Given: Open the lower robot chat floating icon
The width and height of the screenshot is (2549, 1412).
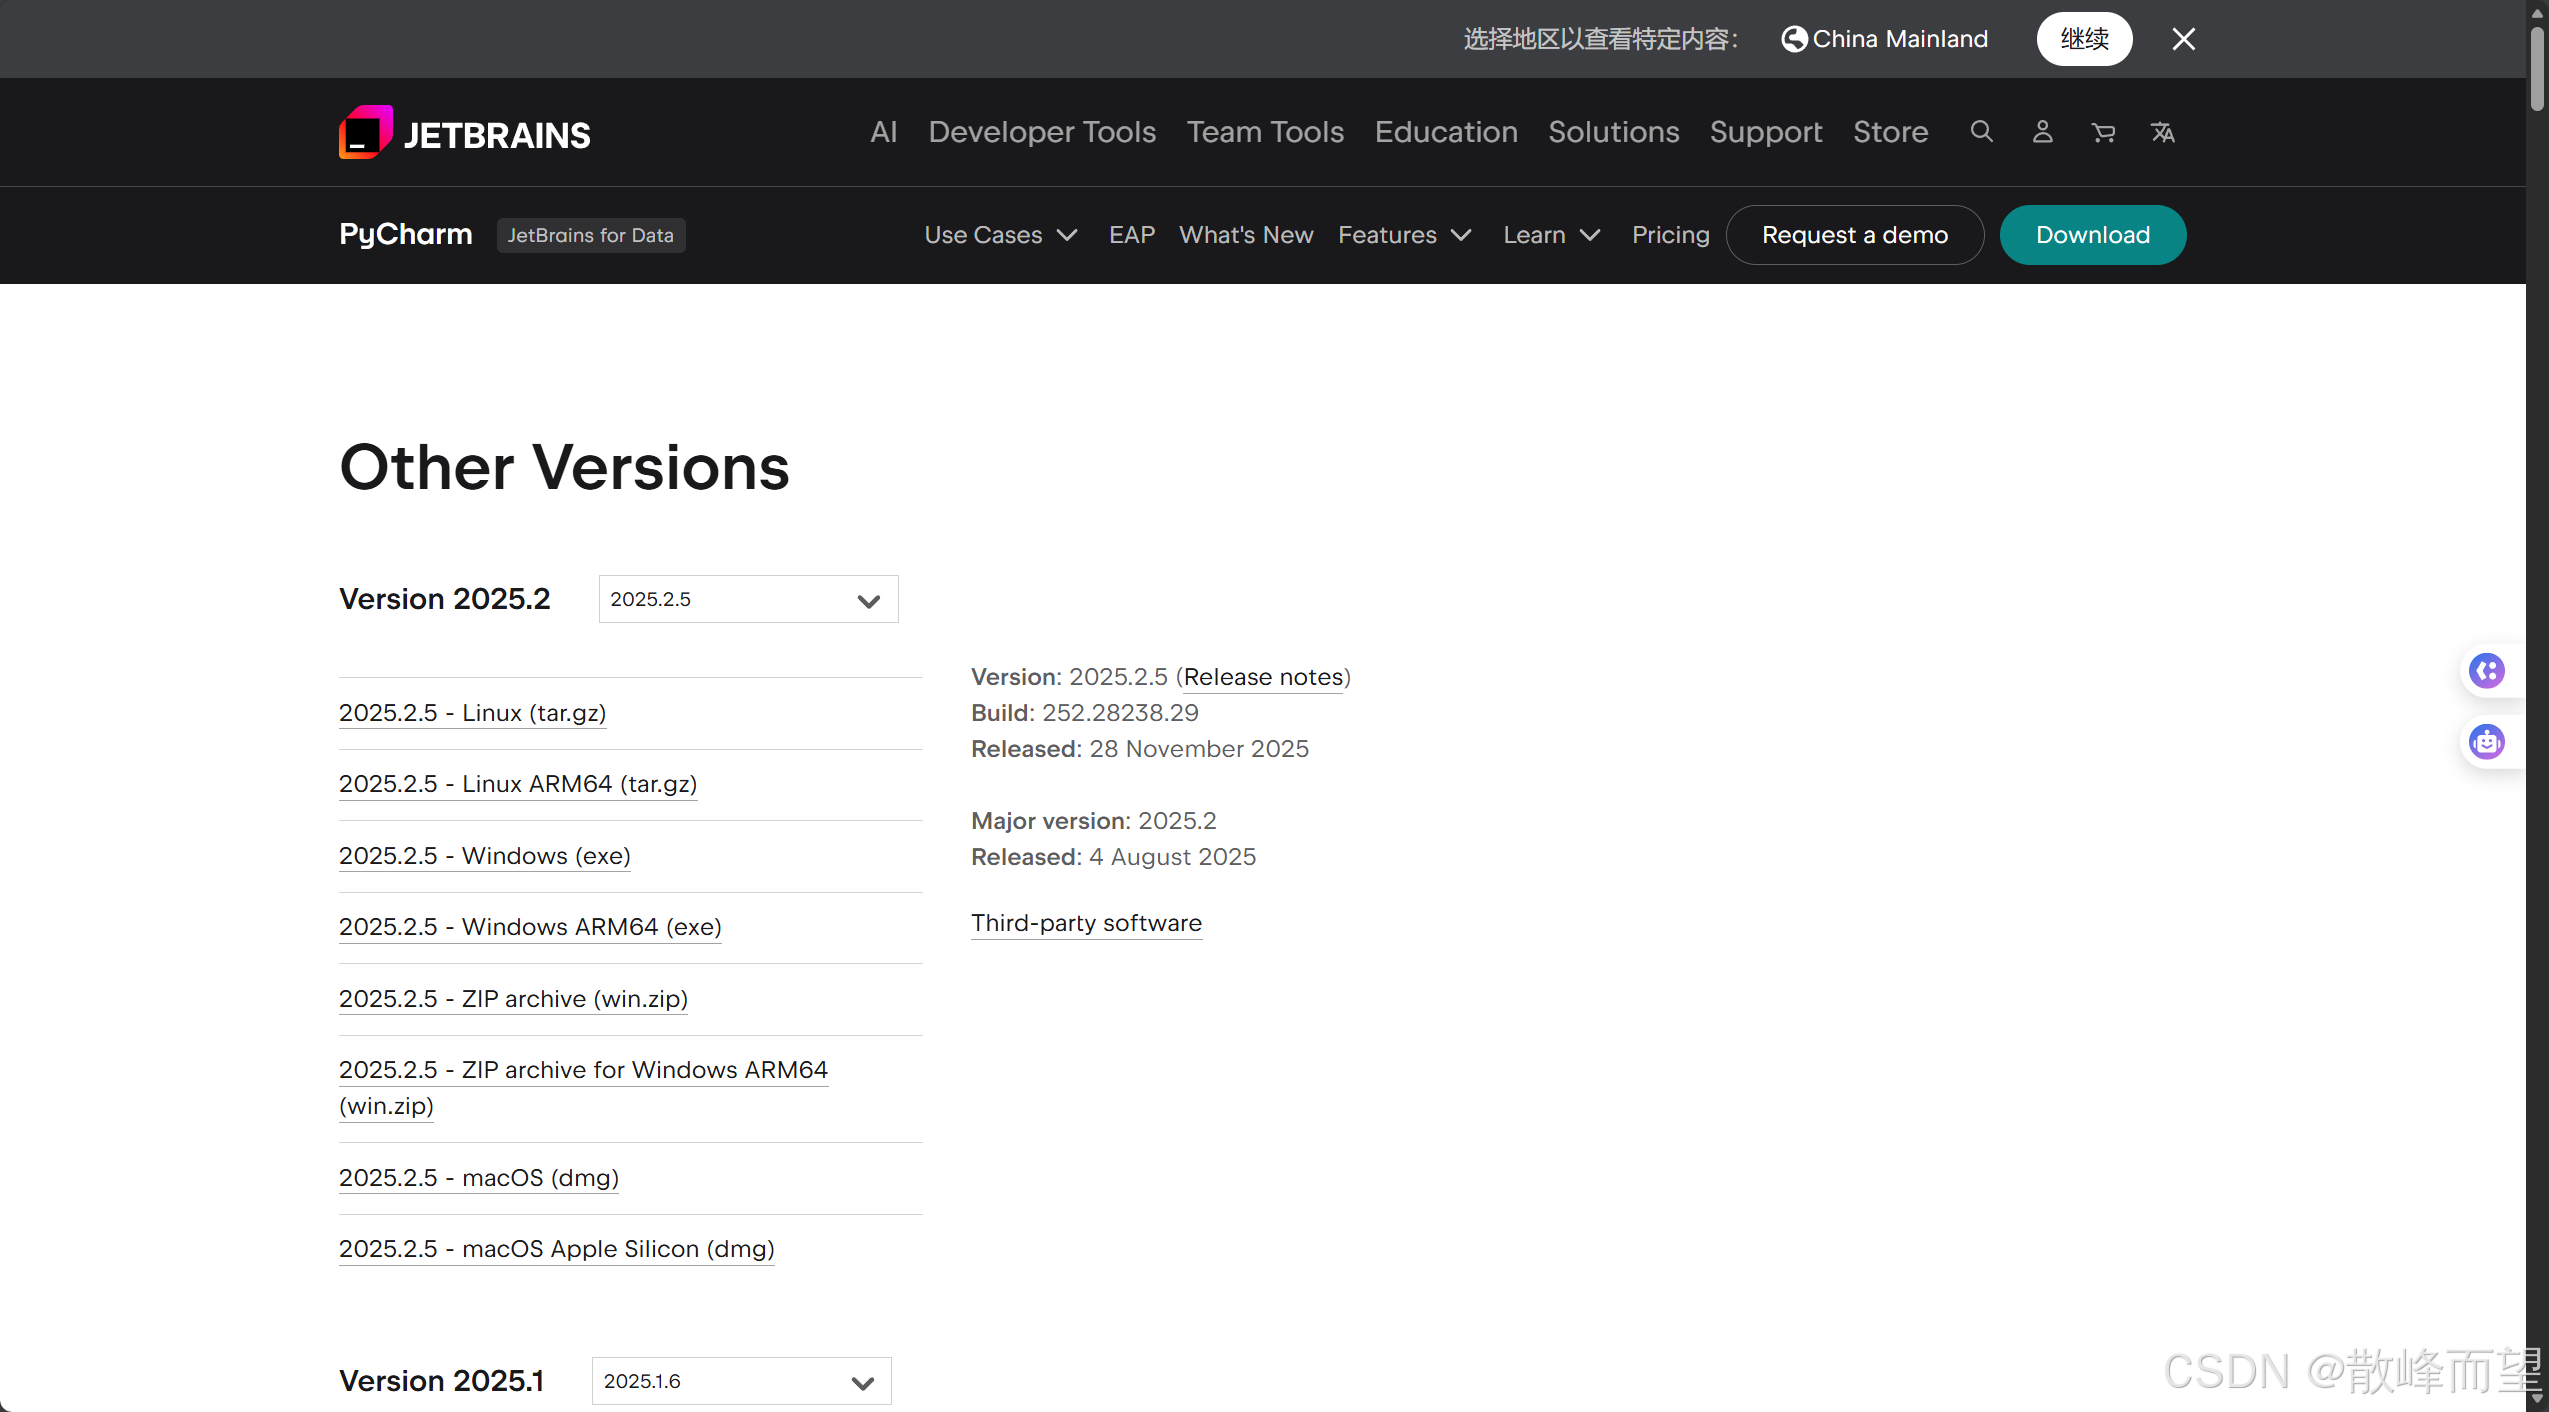Looking at the screenshot, I should click(x=2486, y=742).
